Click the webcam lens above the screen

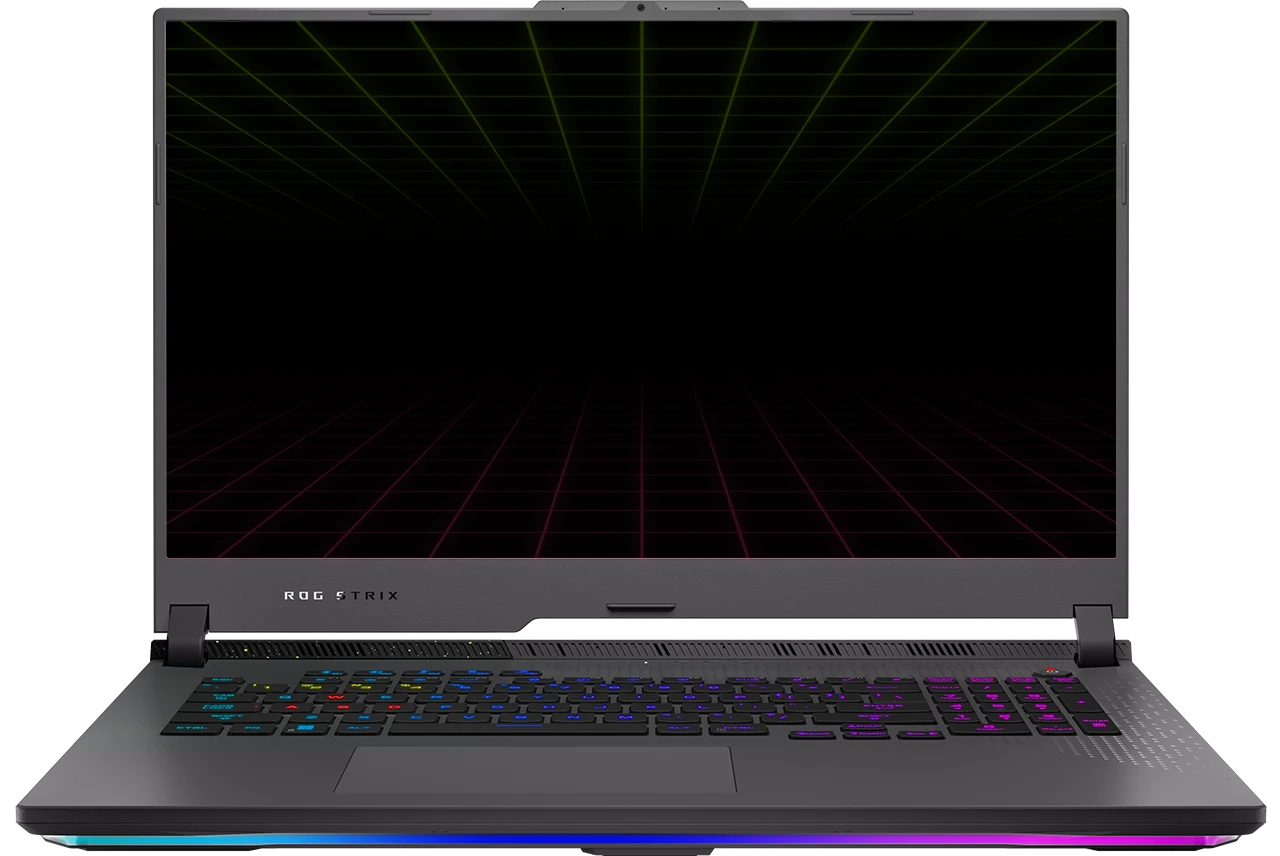click(641, 9)
